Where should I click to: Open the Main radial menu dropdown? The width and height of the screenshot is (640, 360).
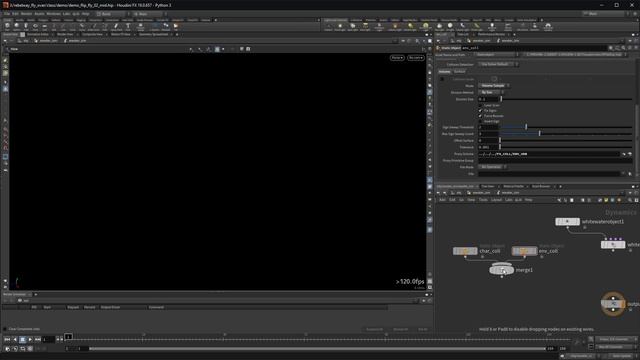click(148, 14)
